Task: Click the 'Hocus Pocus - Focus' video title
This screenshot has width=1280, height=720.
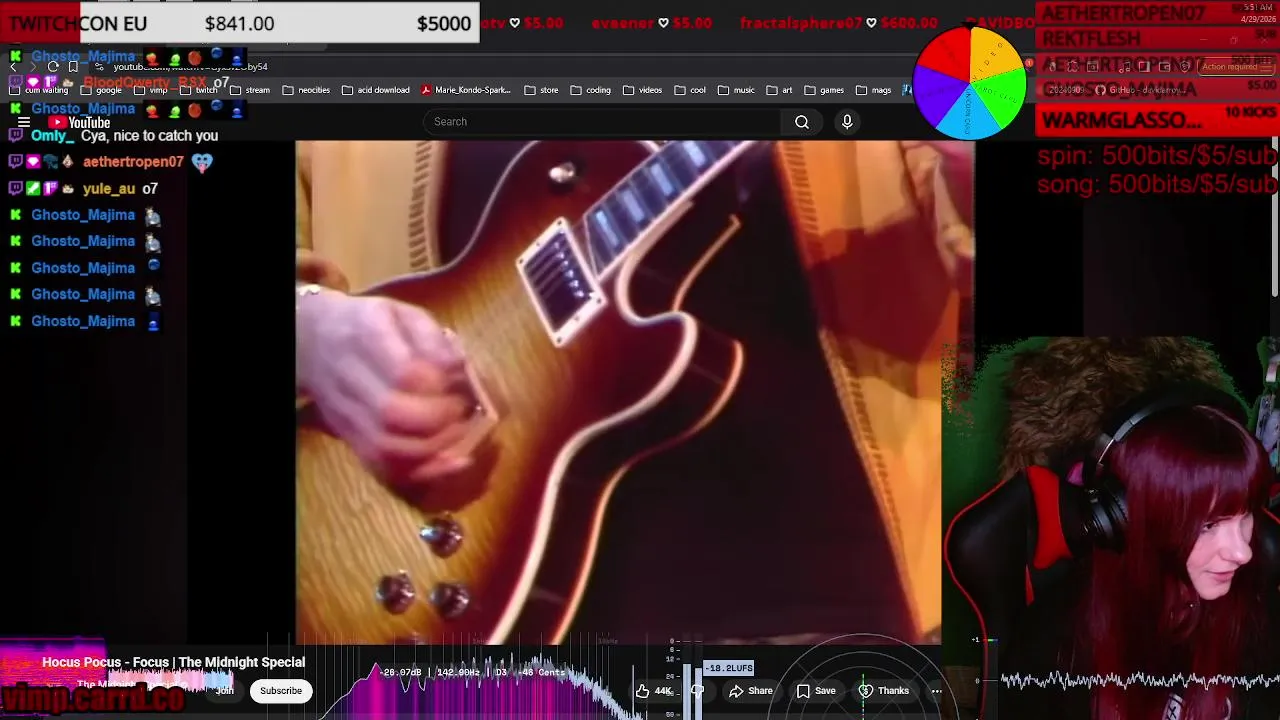Action: tap(173, 662)
